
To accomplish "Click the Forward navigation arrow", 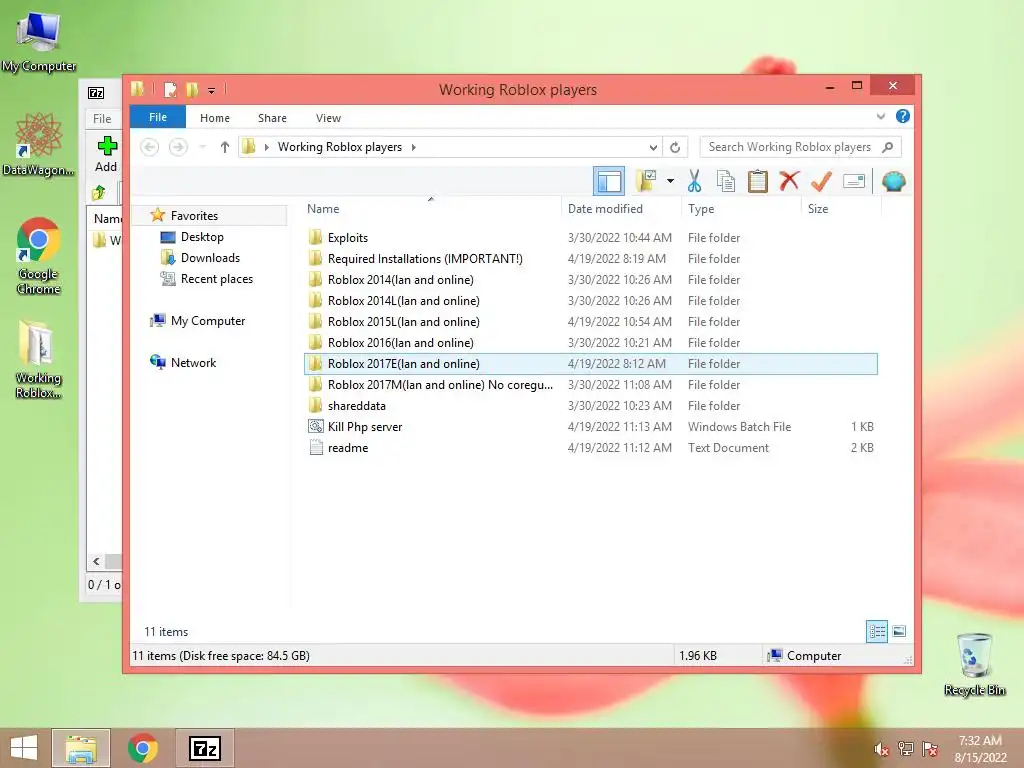I will click(178, 147).
